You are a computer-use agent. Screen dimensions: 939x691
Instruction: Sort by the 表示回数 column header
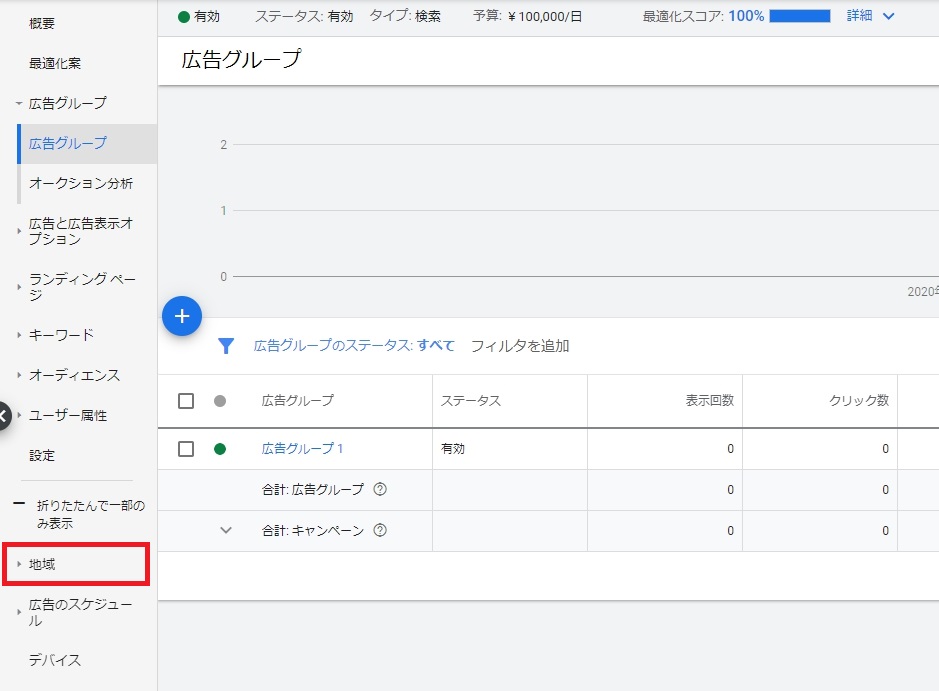(710, 401)
